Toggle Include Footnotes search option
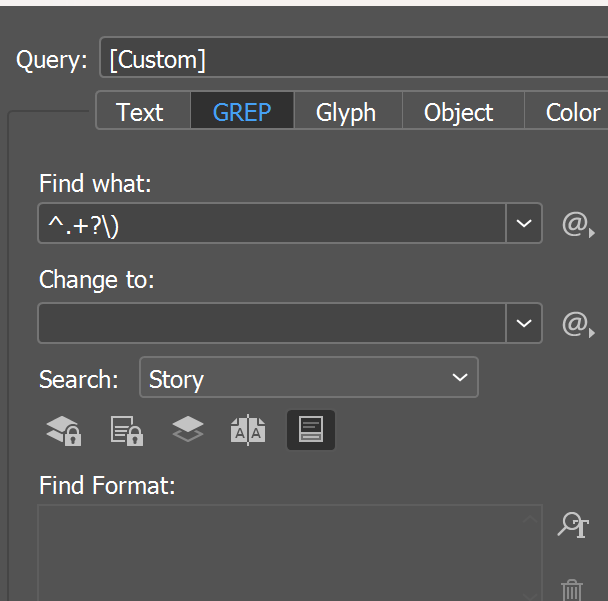Image resolution: width=608 pixels, height=601 pixels. click(311, 430)
